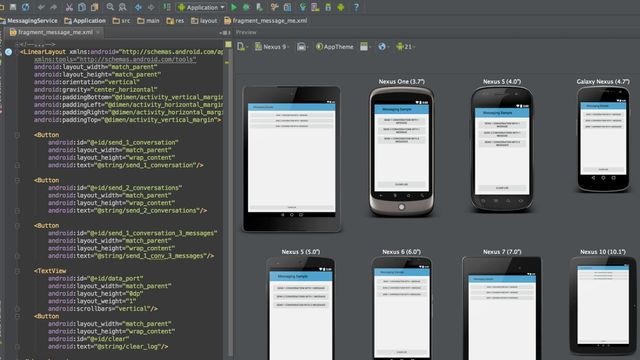Image resolution: width=640 pixels, height=360 pixels.
Task: Collapse the TextView tag fold marker
Action: pos(17,271)
